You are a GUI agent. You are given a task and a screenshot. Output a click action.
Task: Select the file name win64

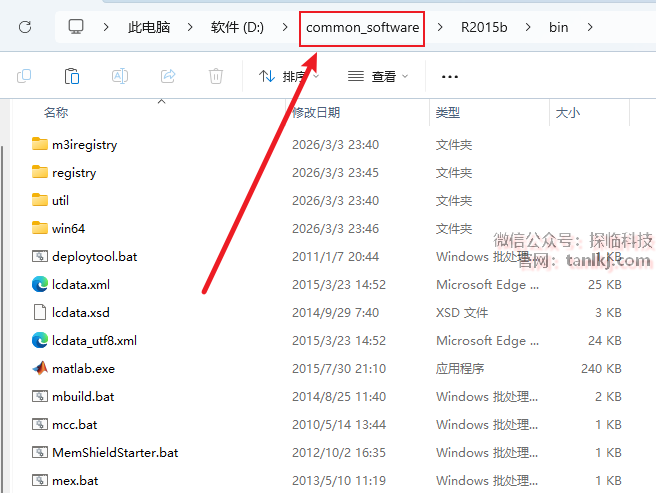69,229
